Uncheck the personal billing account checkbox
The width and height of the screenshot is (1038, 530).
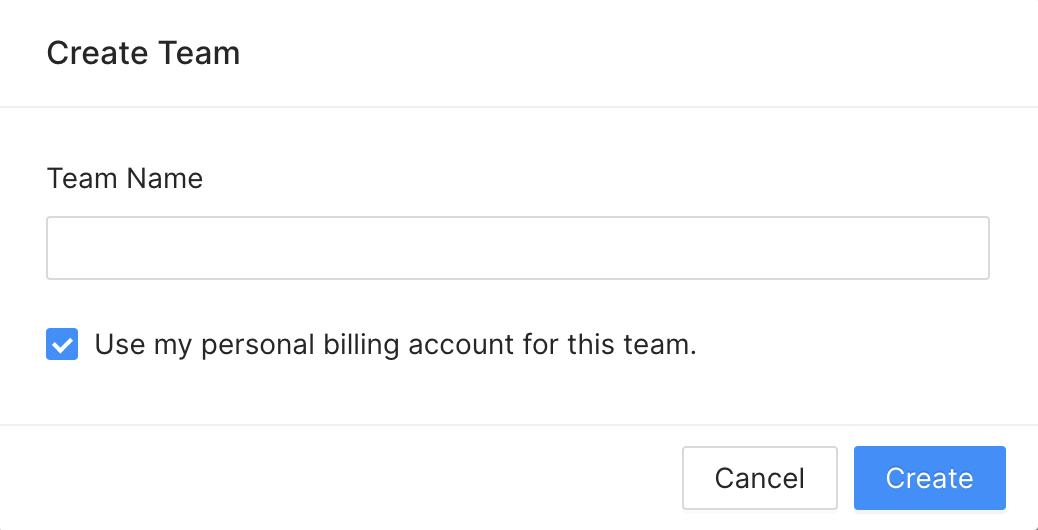62,344
